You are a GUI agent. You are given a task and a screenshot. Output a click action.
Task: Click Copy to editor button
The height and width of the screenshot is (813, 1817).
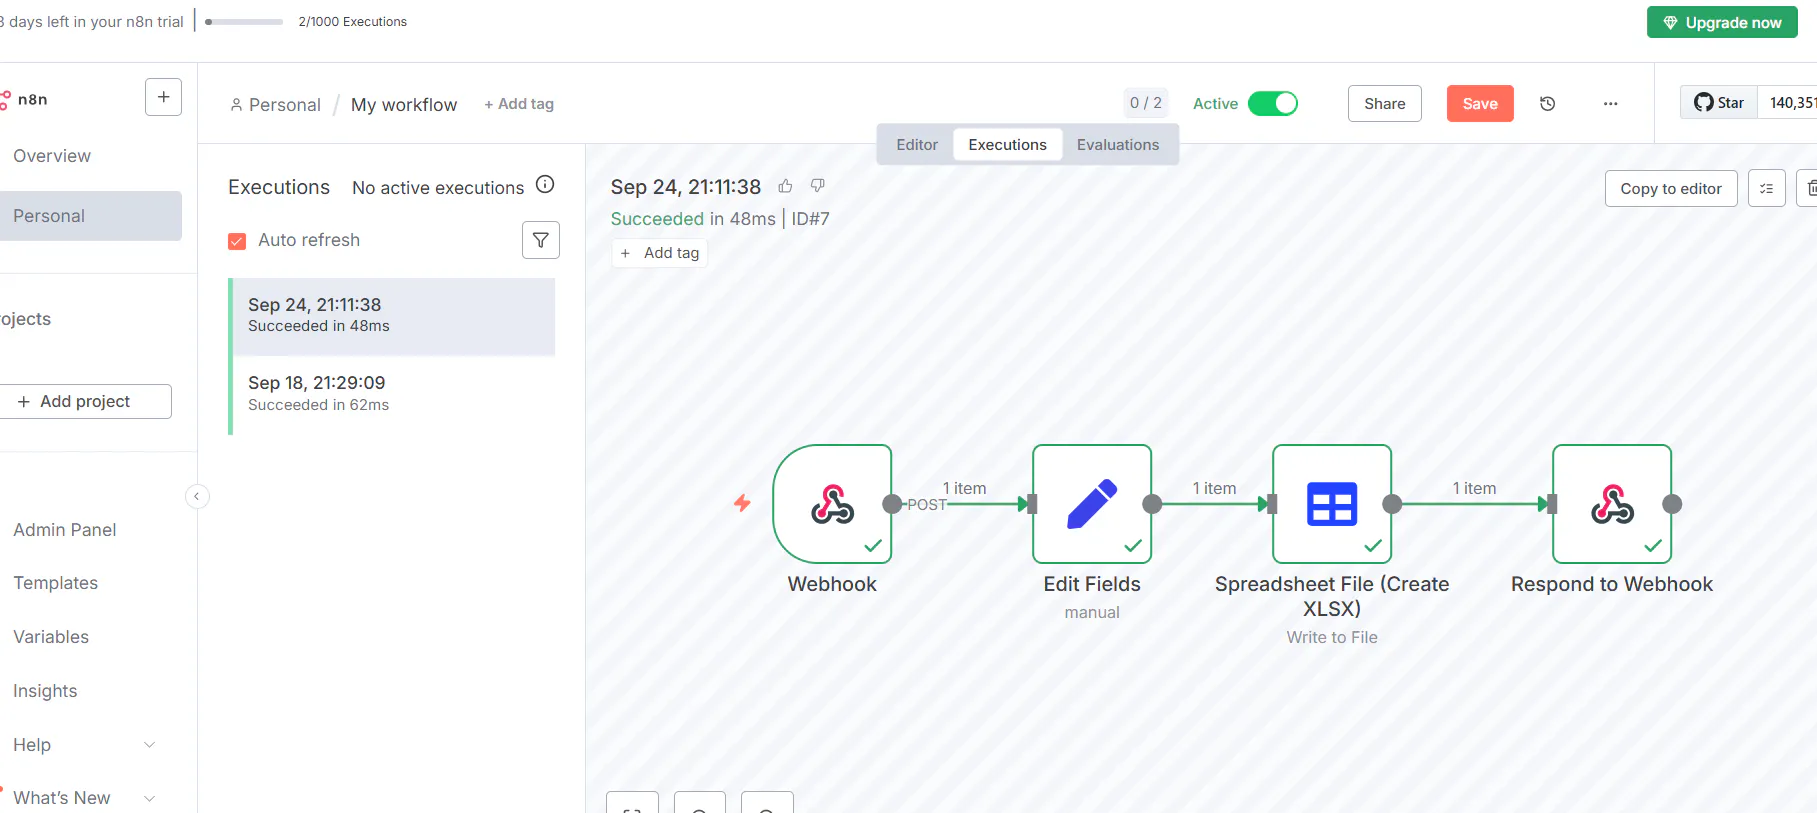pos(1671,188)
